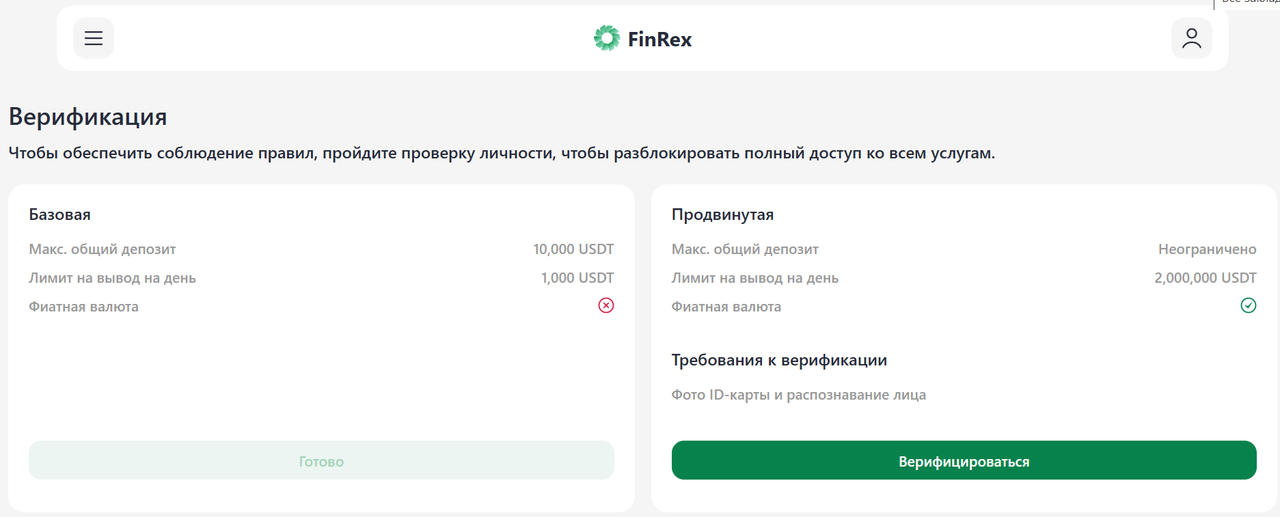Click the disabled Готово button

[x=321, y=461]
